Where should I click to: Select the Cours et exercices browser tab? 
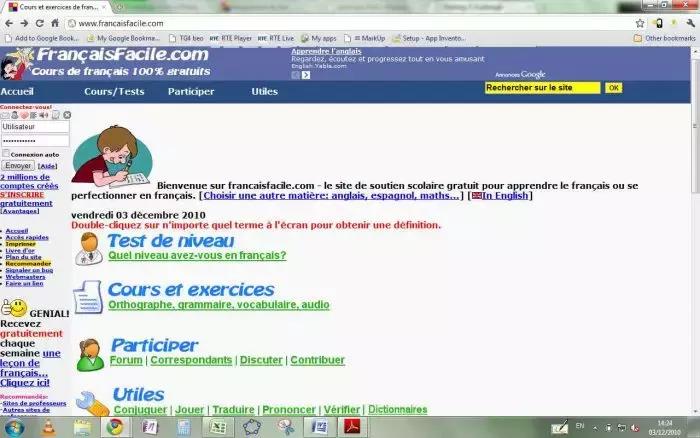pyautogui.click(x=58, y=7)
